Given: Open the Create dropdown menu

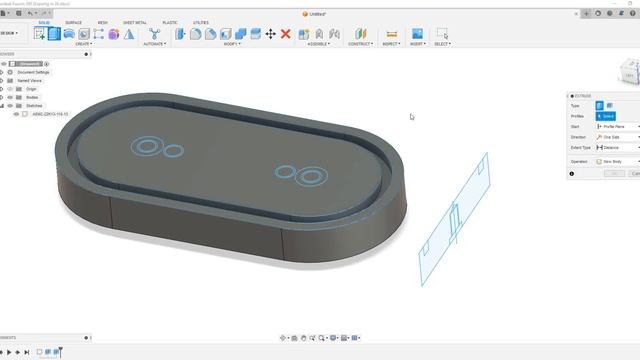Looking at the screenshot, I should coord(84,44).
